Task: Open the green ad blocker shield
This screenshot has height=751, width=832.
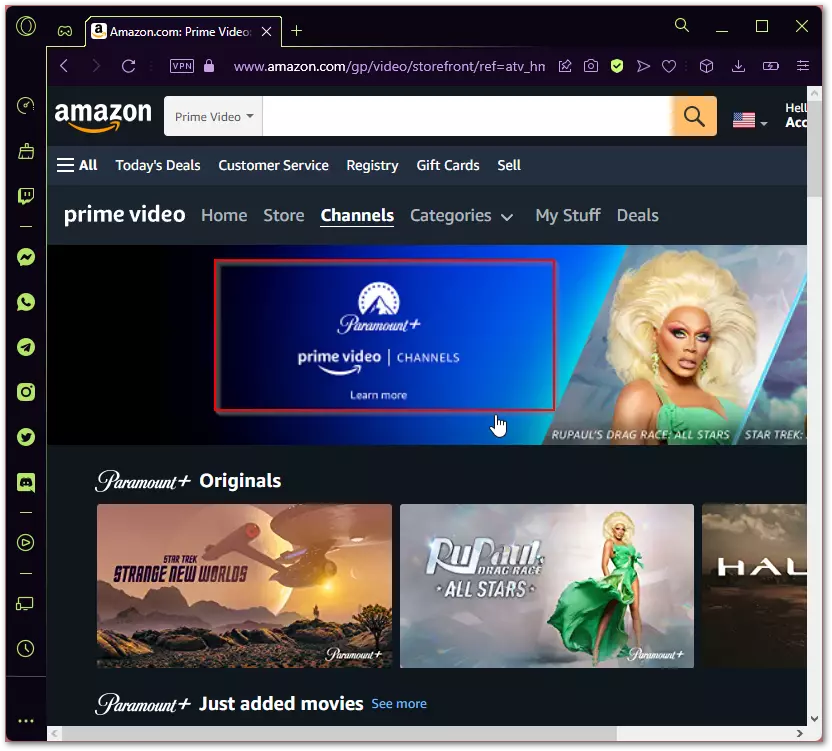Action: [617, 66]
